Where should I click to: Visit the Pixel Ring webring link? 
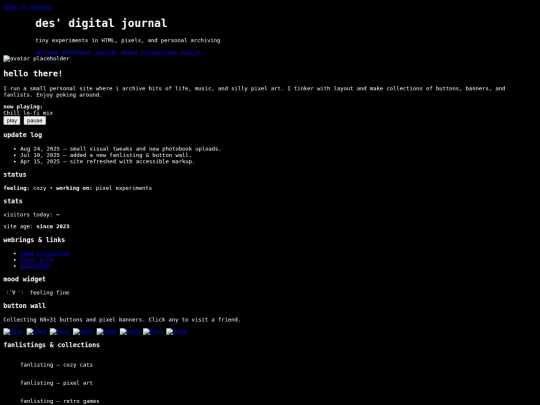tap(37, 260)
